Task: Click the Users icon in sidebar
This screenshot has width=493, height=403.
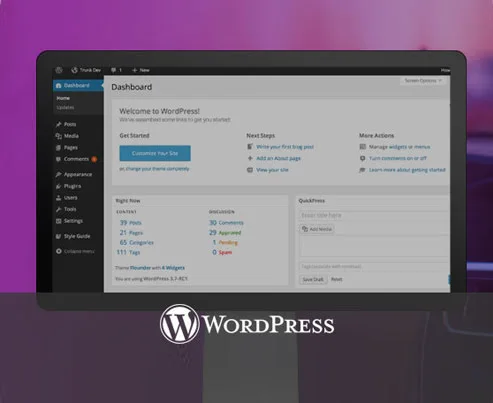Action: [59, 198]
